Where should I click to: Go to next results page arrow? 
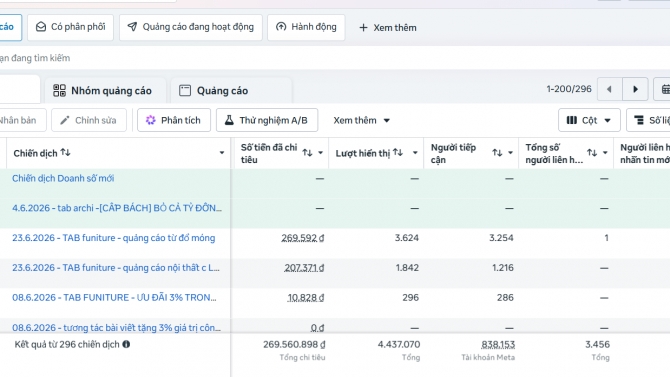point(635,89)
